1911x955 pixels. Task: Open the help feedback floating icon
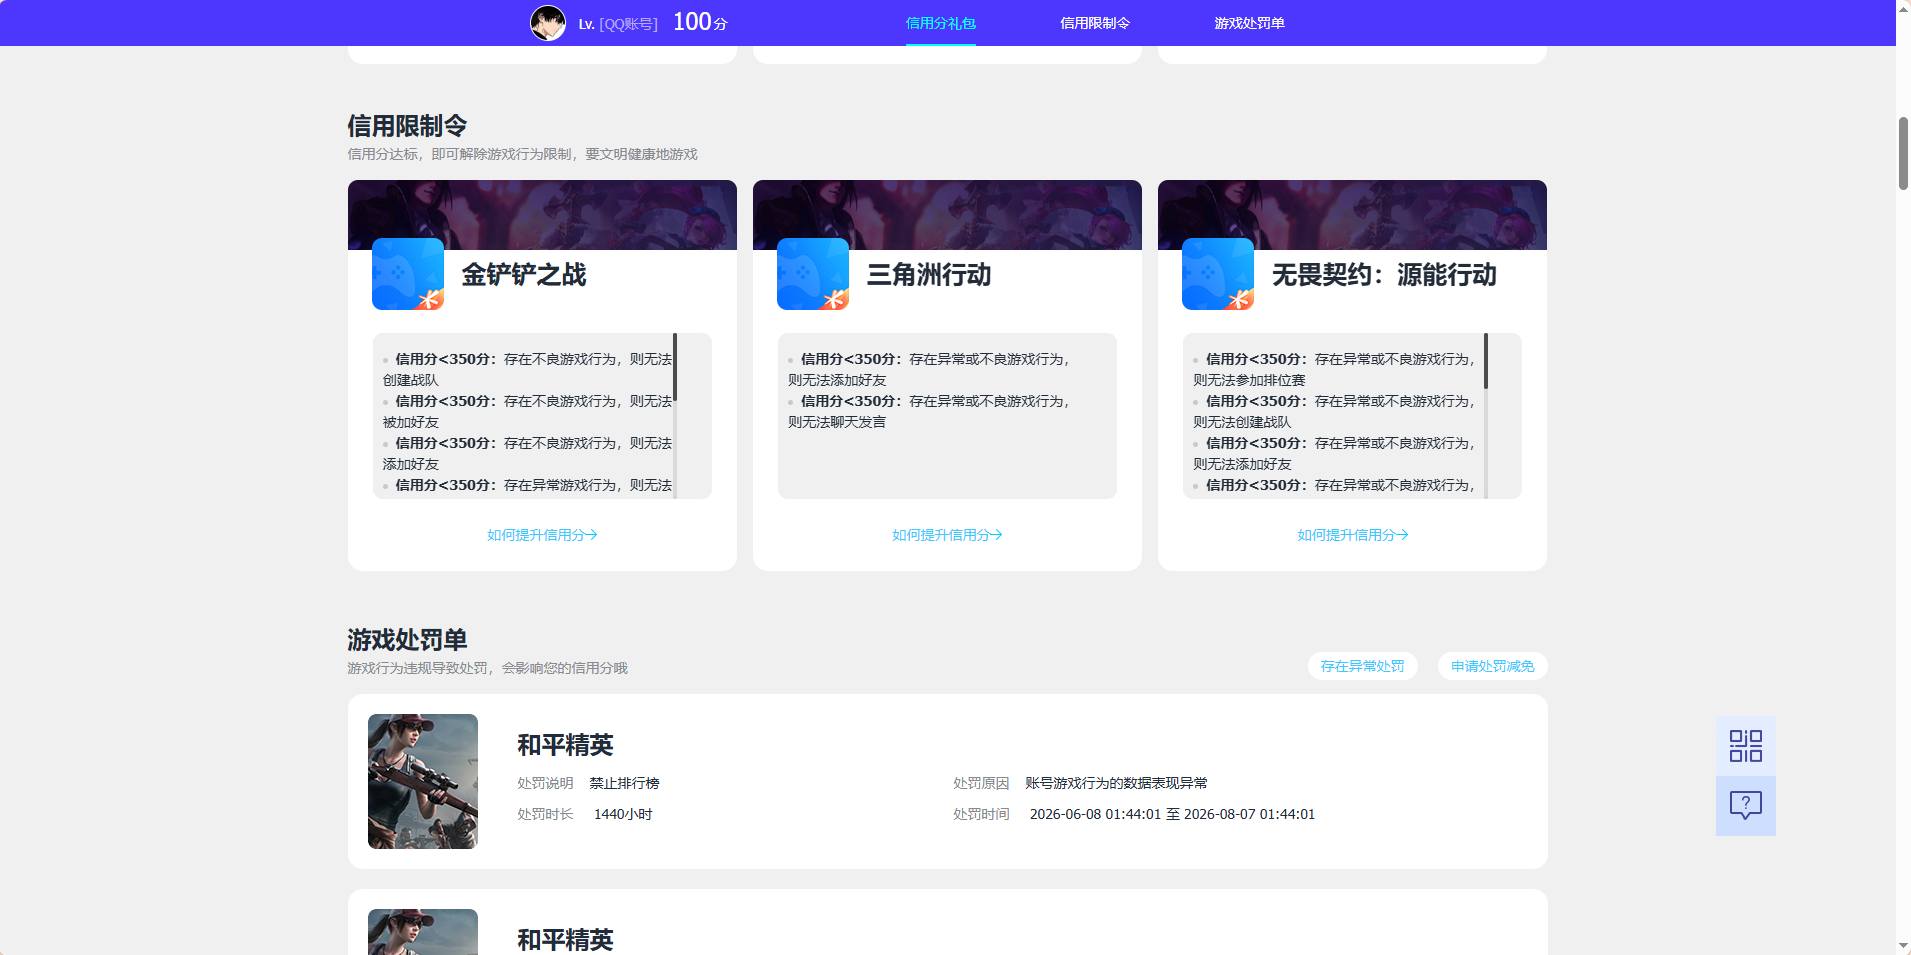[1745, 806]
